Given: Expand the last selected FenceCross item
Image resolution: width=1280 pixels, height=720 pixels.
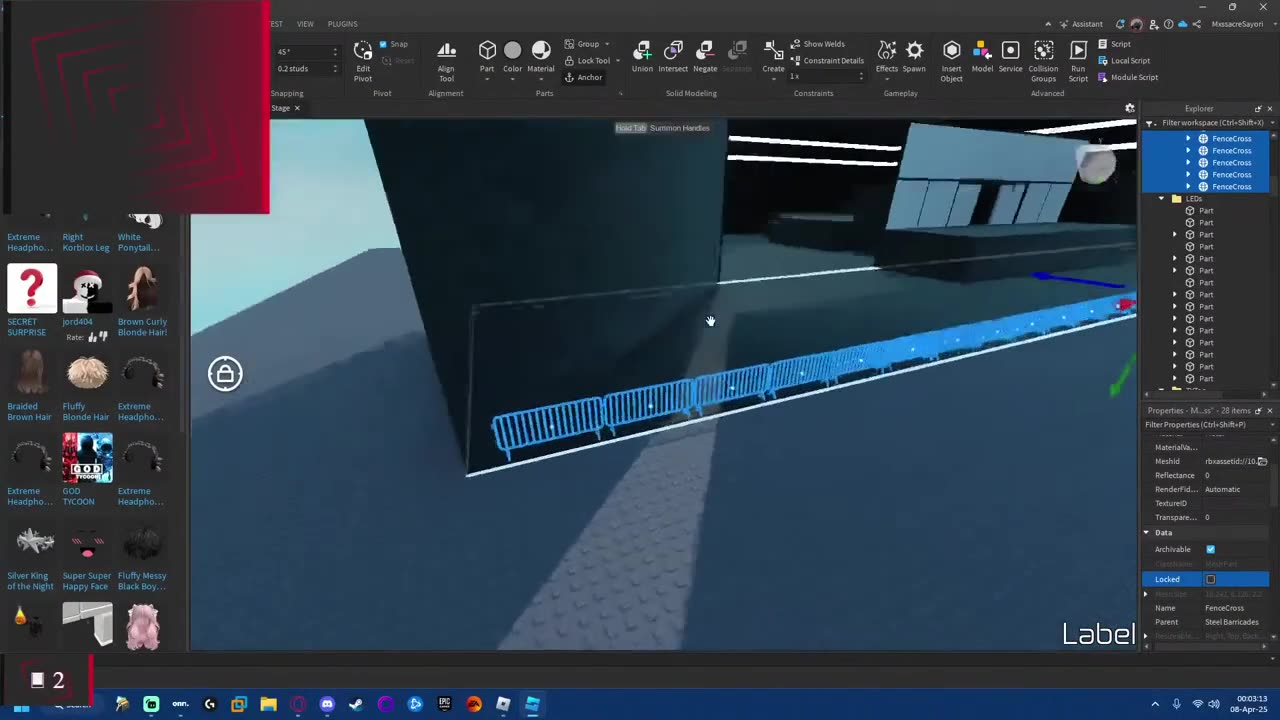Looking at the screenshot, I should coord(1188,187).
